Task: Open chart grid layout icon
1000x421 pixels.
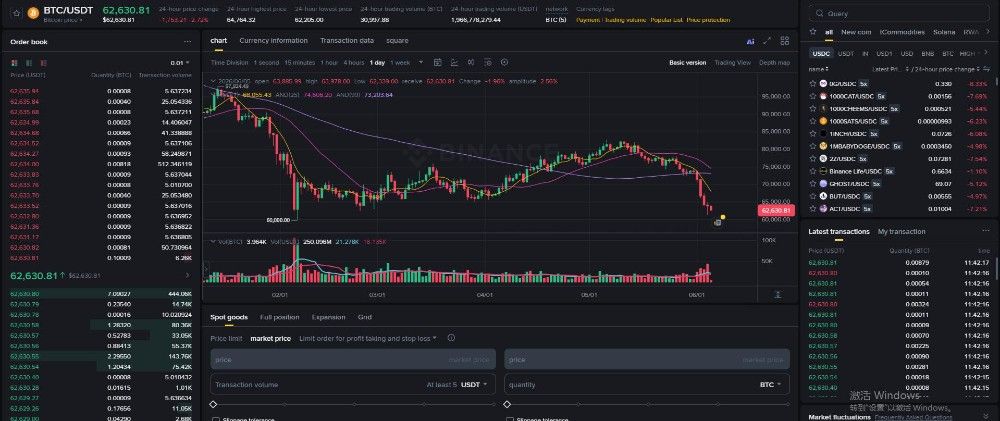Action: [784, 41]
